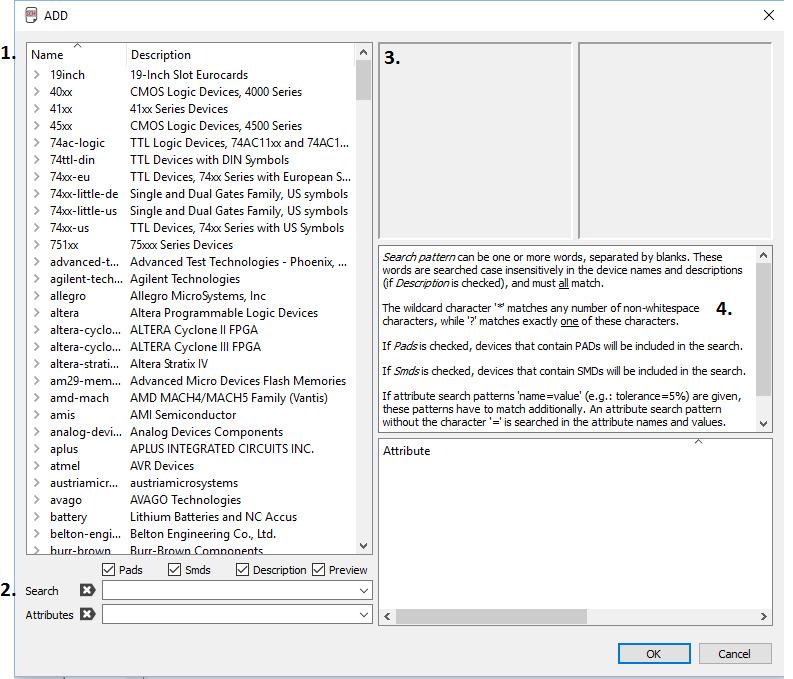The height and width of the screenshot is (679, 793).
Task: Expand the 74xx-us library
Action: click(x=36, y=228)
